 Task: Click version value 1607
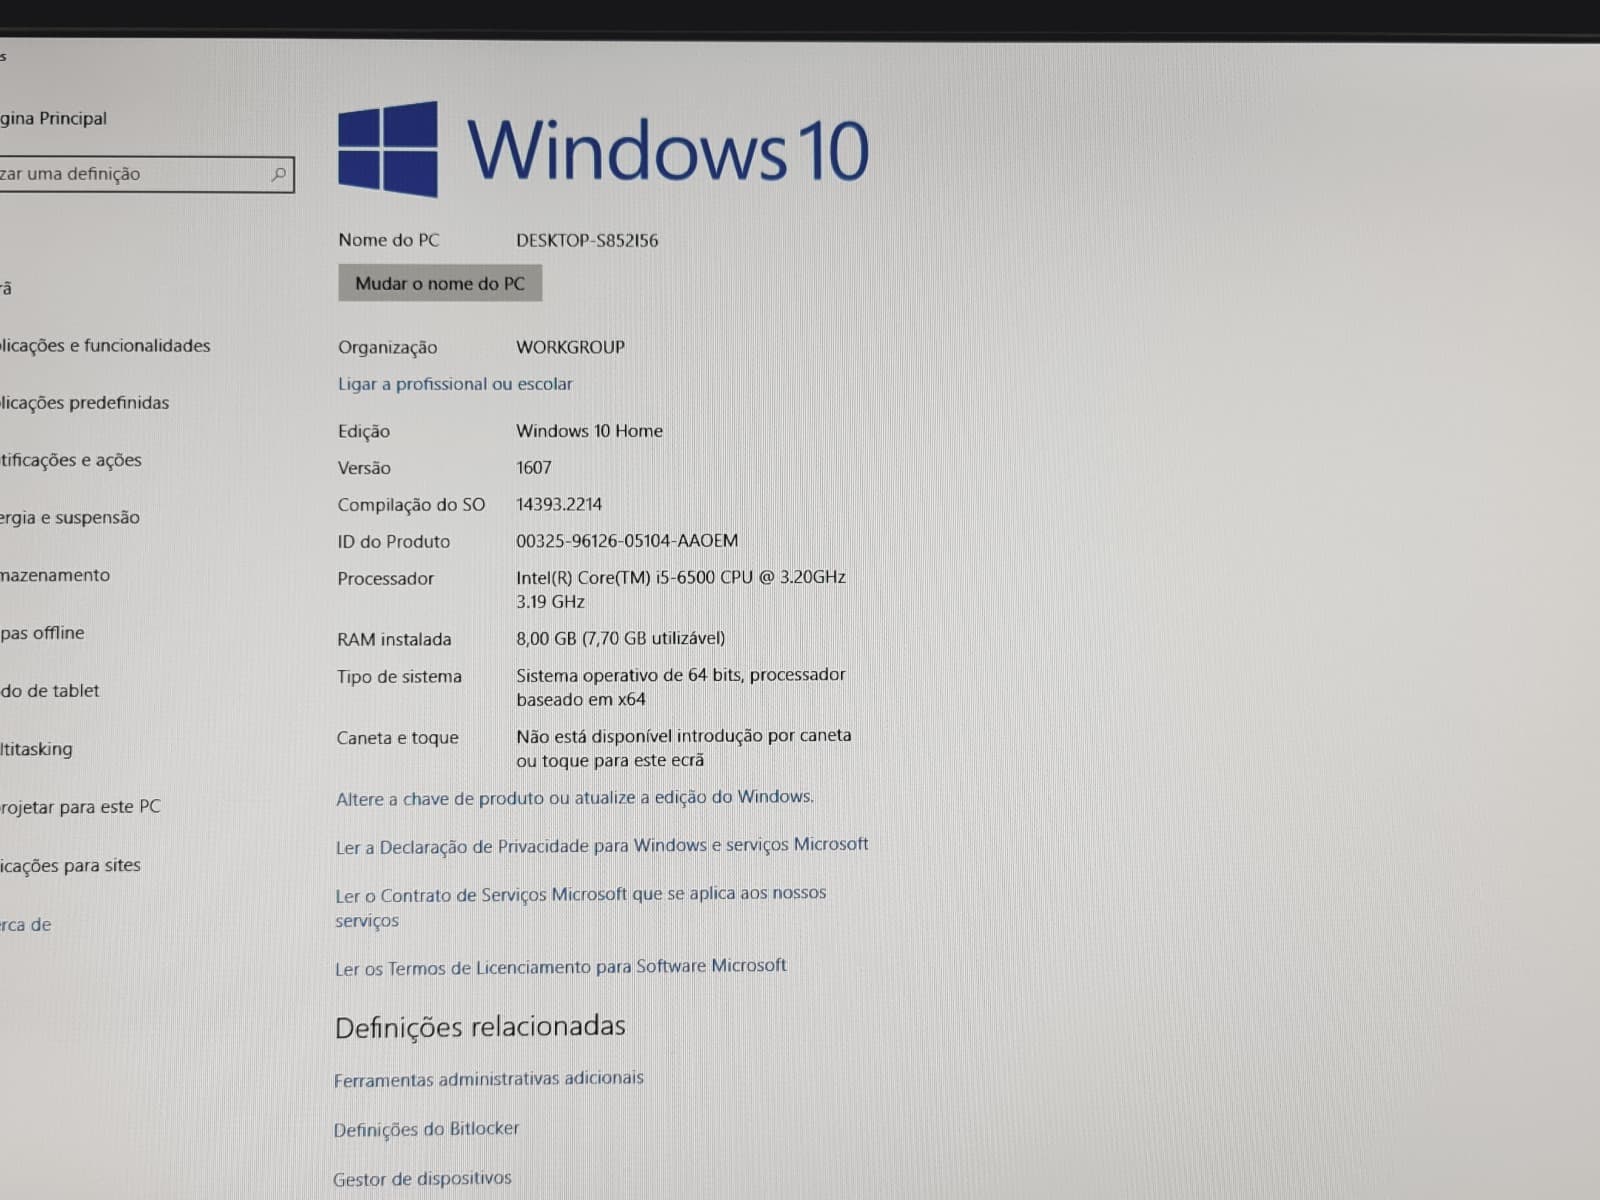pos(533,468)
